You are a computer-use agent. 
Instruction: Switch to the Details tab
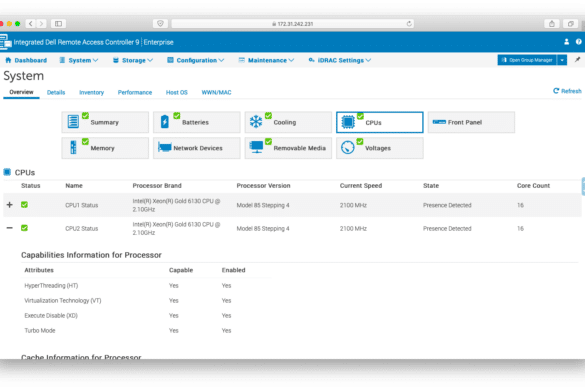point(56,92)
